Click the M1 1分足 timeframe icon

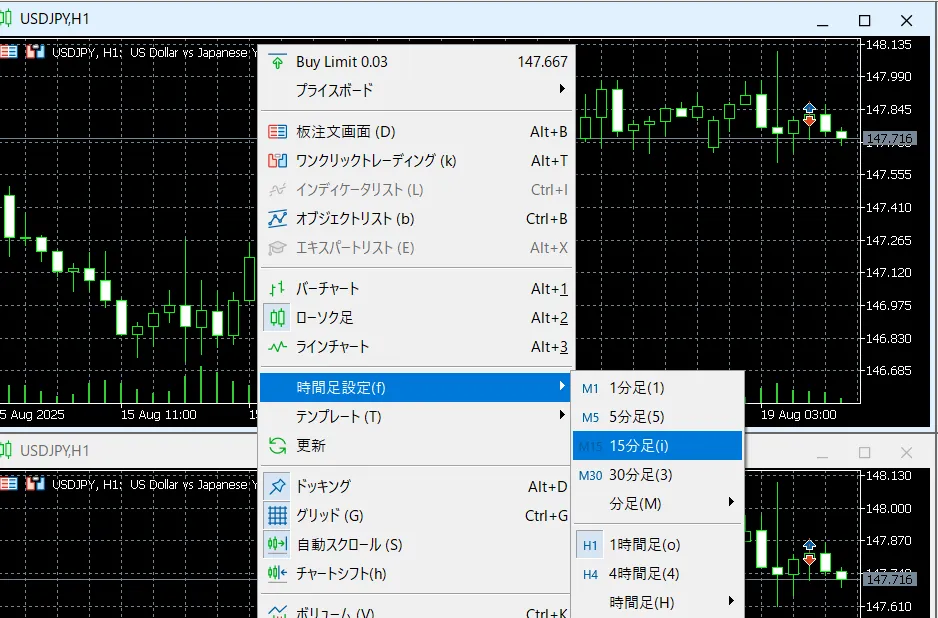tap(591, 388)
